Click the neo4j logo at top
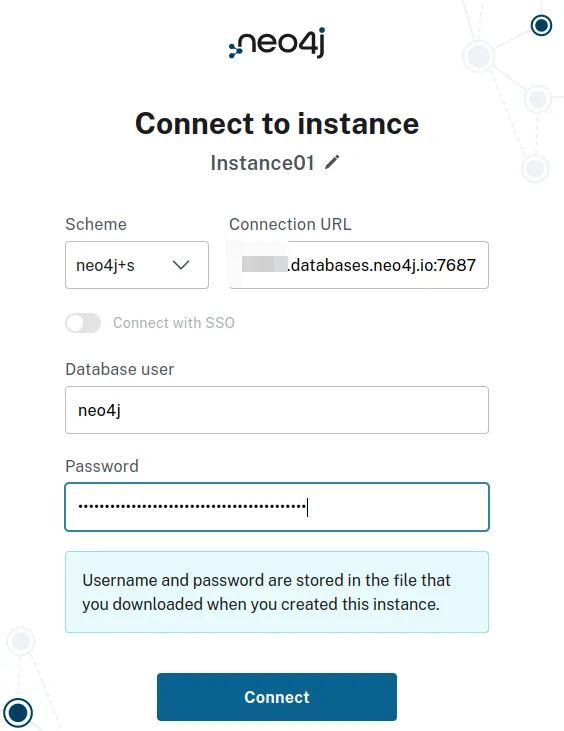 pos(277,42)
